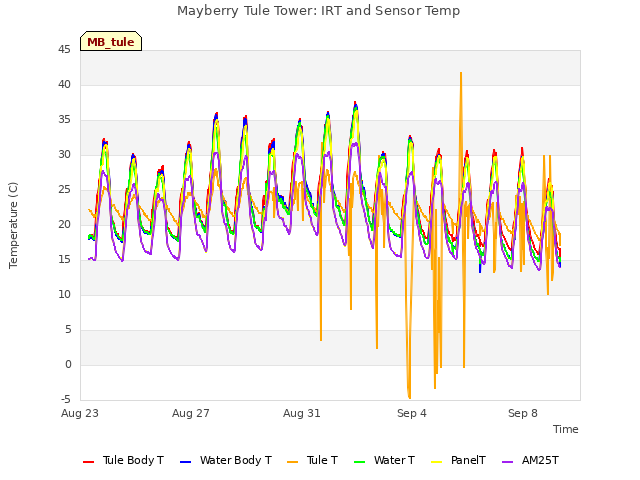Click the Tule Body T legend label
This screenshot has height=480, width=640.
(x=133, y=460)
